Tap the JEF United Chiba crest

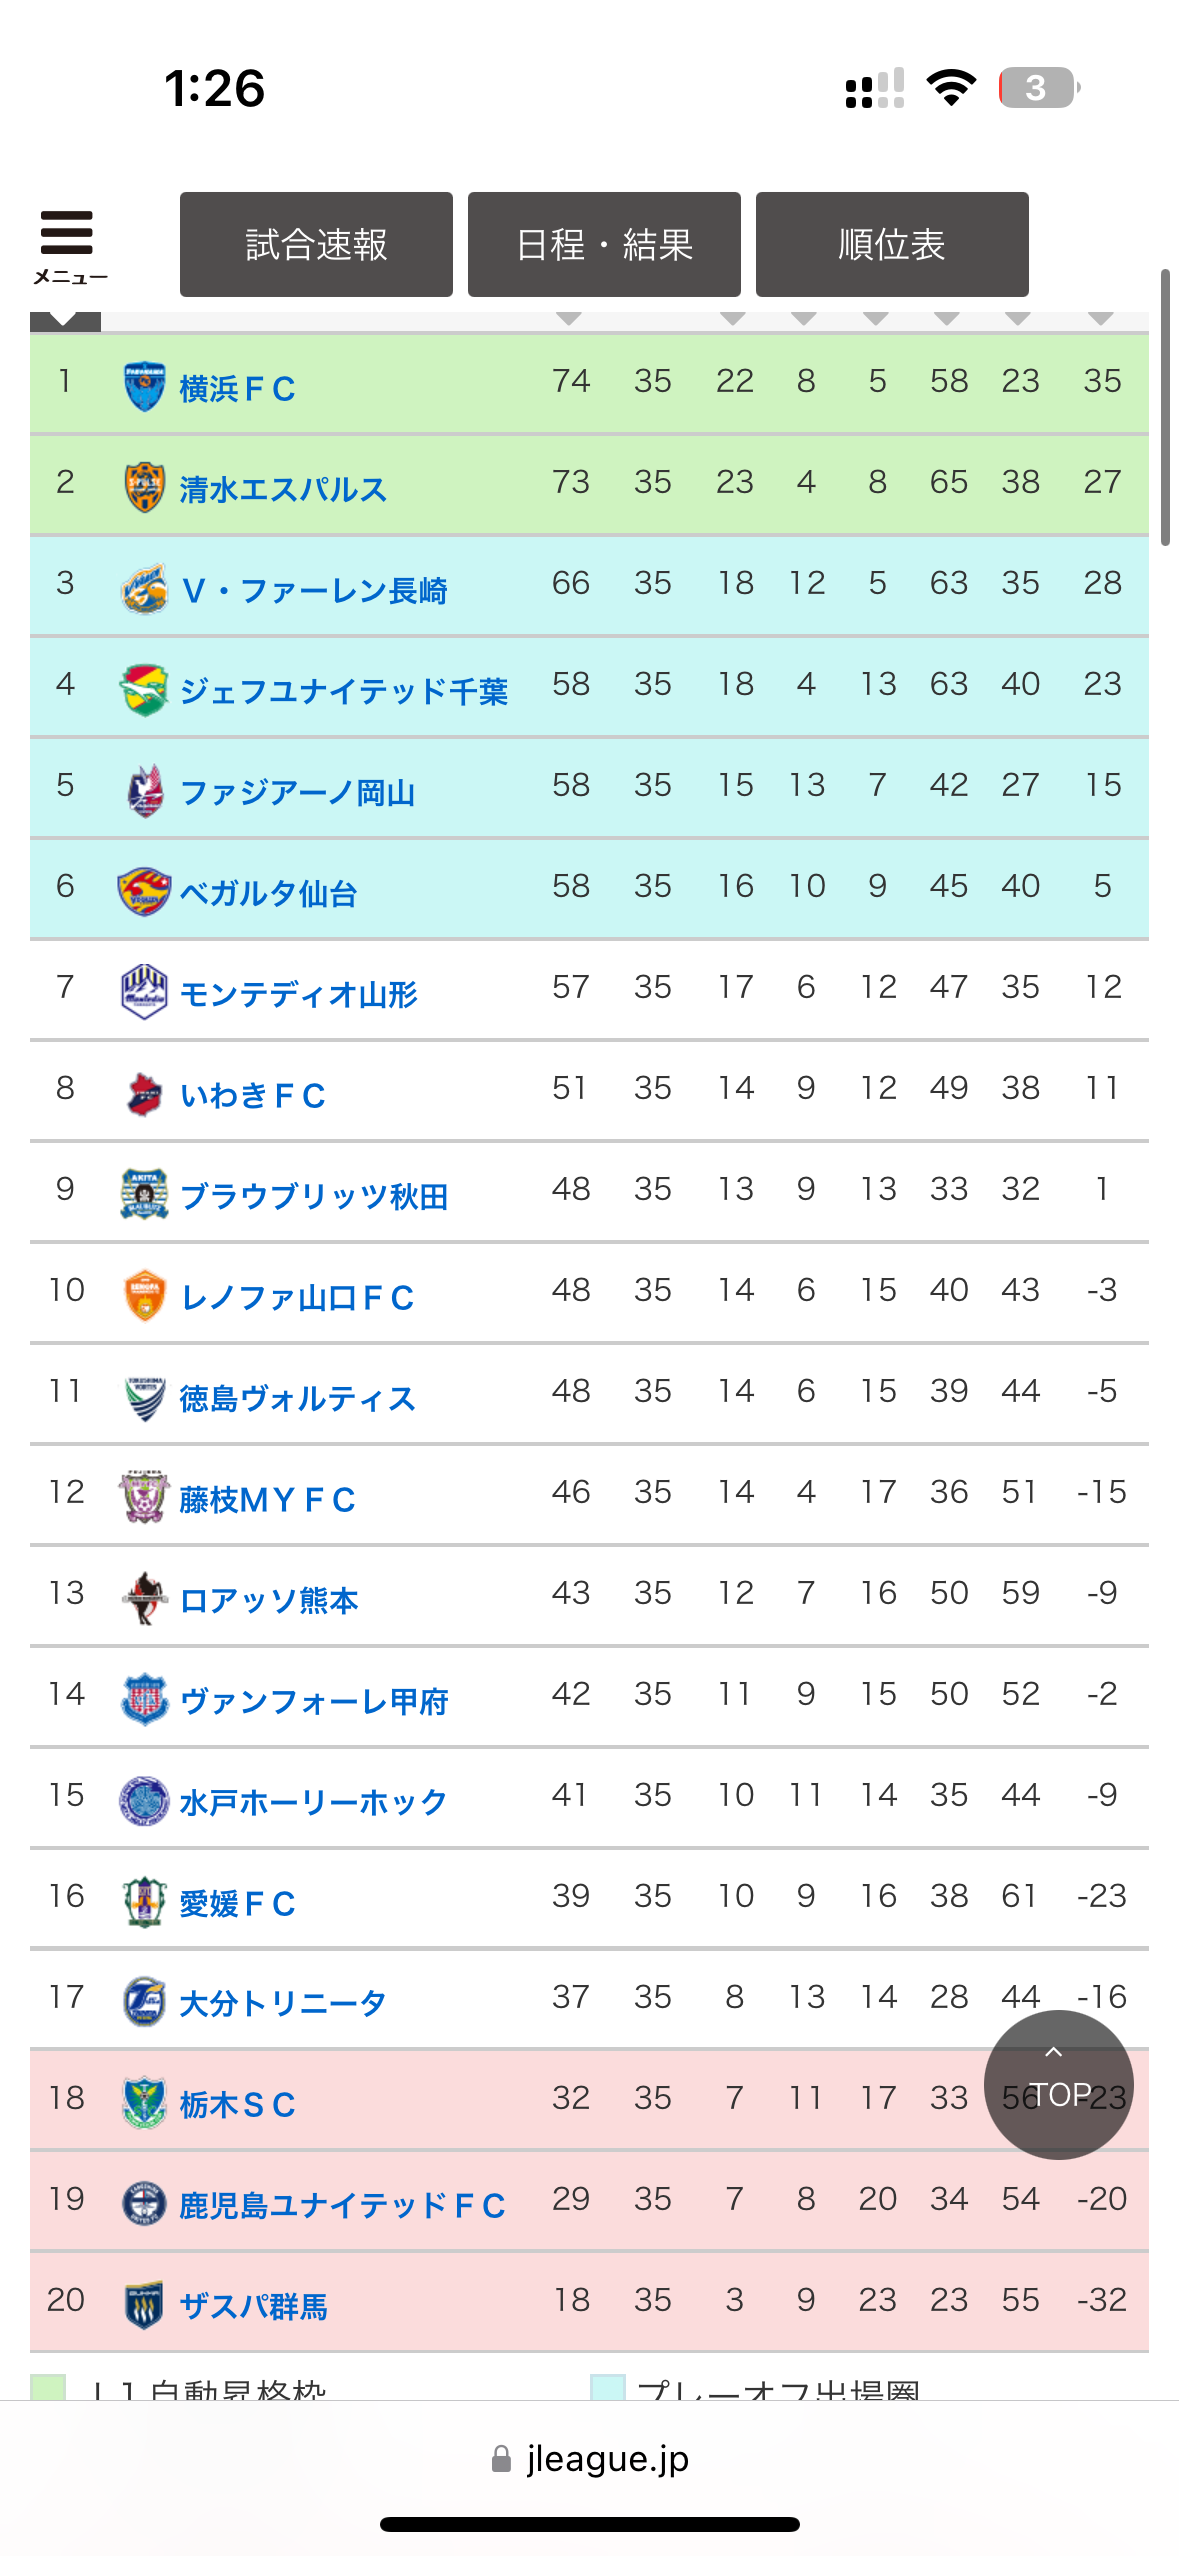(144, 690)
